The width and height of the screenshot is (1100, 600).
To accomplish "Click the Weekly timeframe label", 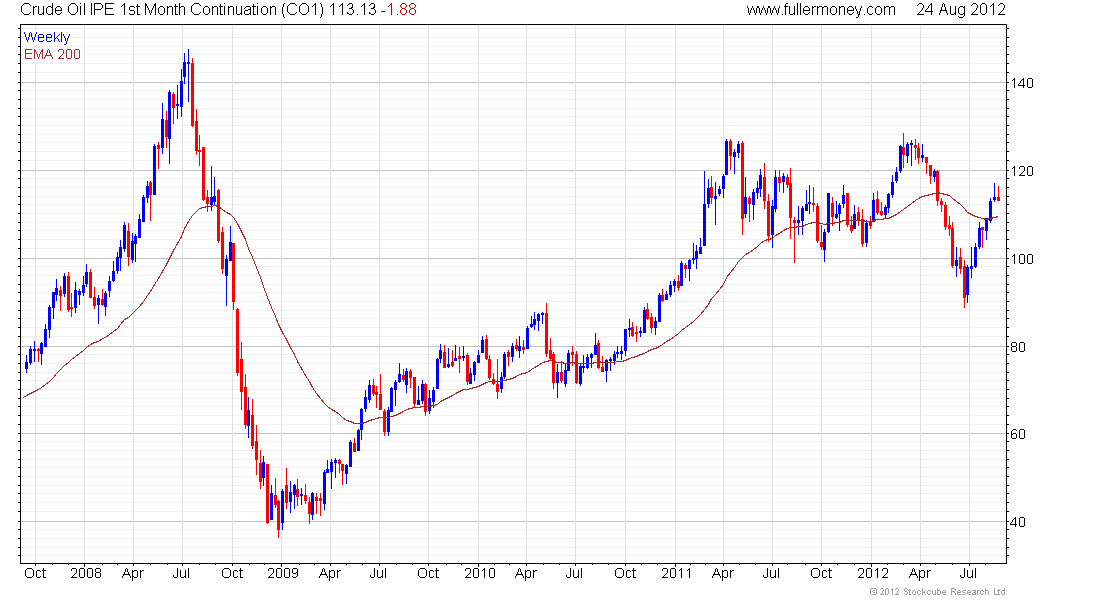I will (47, 37).
